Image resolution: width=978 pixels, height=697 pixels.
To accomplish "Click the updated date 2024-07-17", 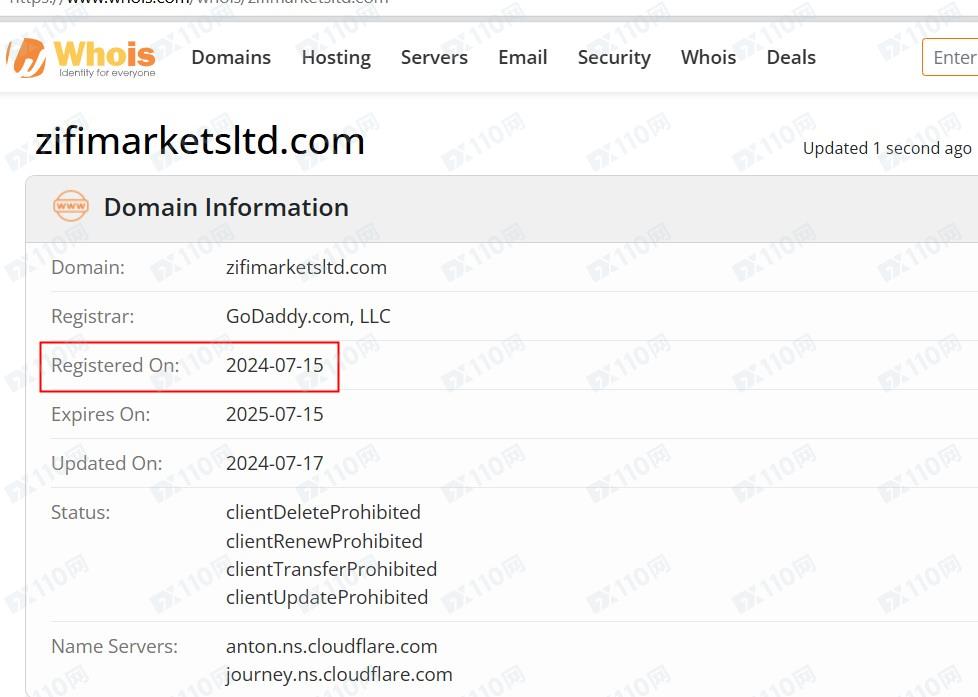I will pyautogui.click(x=275, y=463).
